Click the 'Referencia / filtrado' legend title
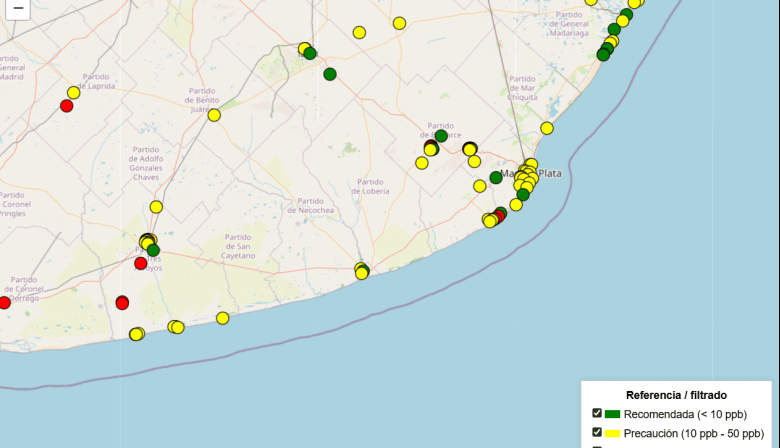780x448 pixels. point(676,395)
